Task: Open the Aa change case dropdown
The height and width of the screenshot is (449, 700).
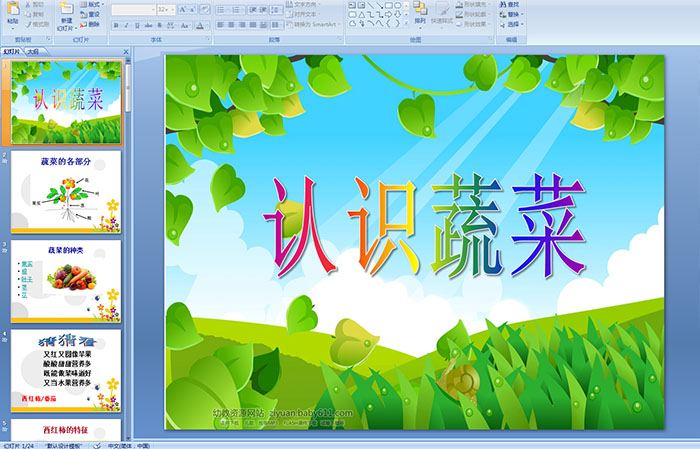Action: (x=185, y=25)
